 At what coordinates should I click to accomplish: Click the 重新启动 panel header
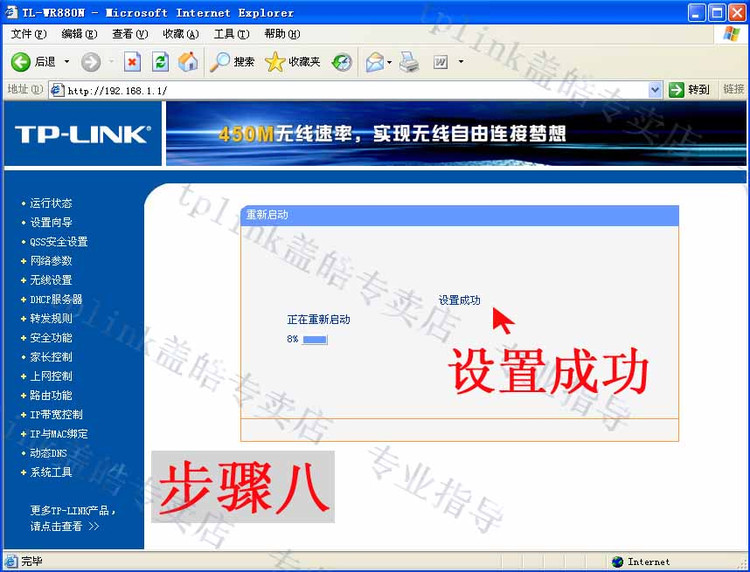pyautogui.click(x=459, y=215)
